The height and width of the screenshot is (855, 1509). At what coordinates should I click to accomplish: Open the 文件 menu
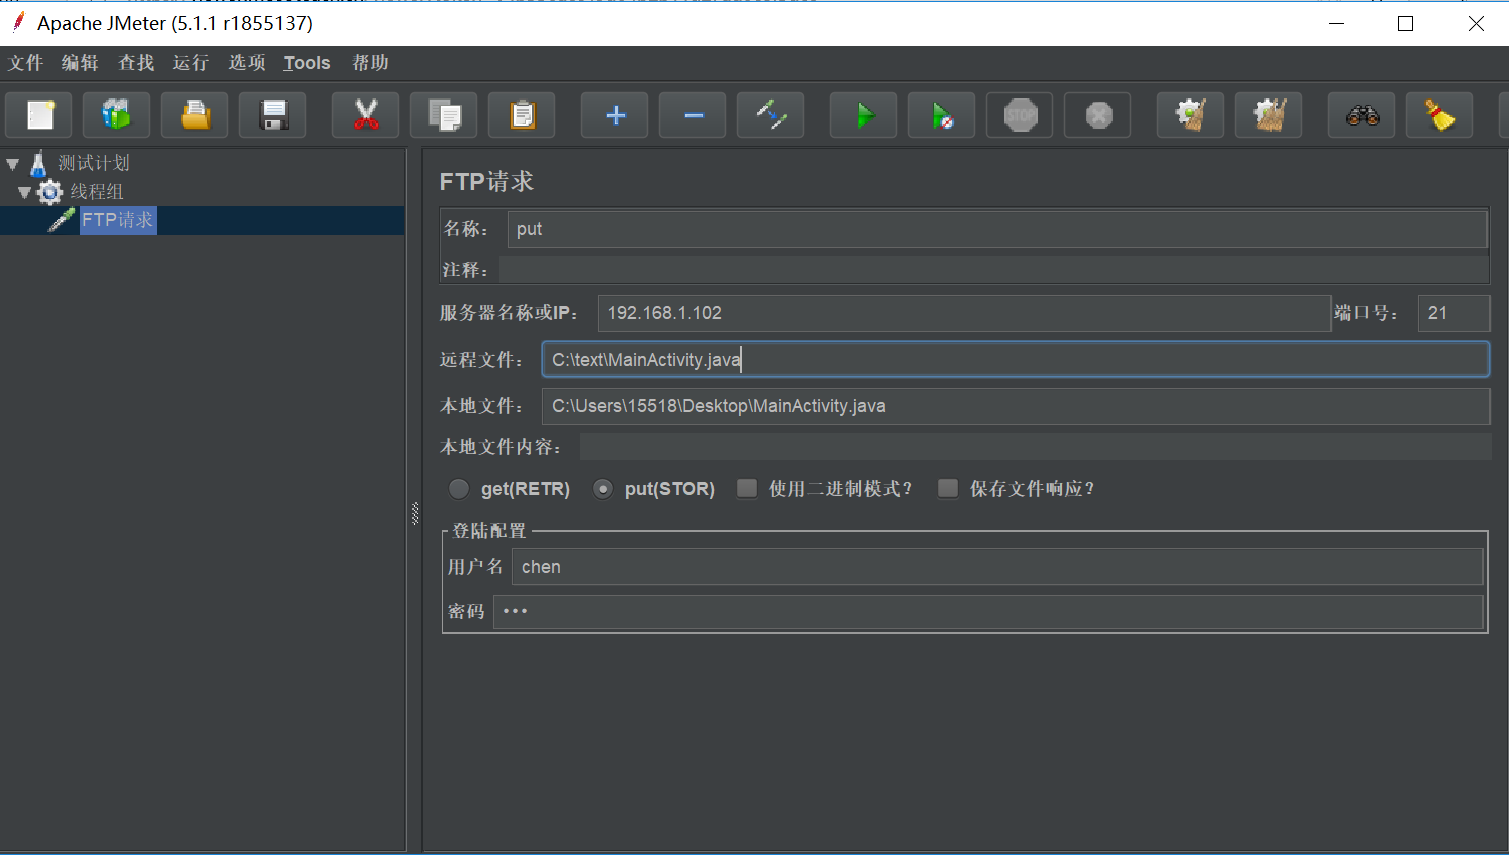click(26, 63)
